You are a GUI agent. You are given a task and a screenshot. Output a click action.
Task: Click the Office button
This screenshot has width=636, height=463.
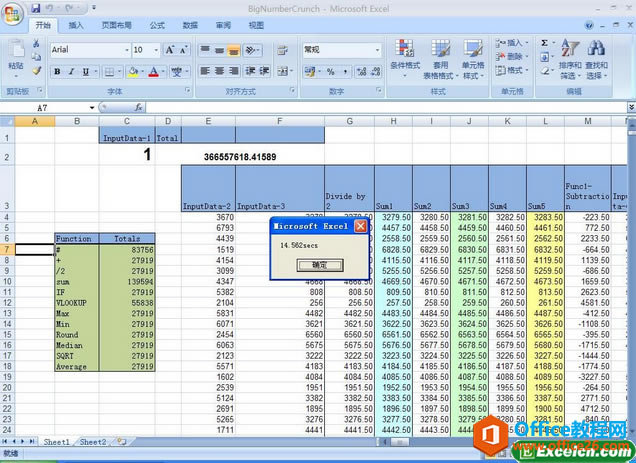[12, 14]
